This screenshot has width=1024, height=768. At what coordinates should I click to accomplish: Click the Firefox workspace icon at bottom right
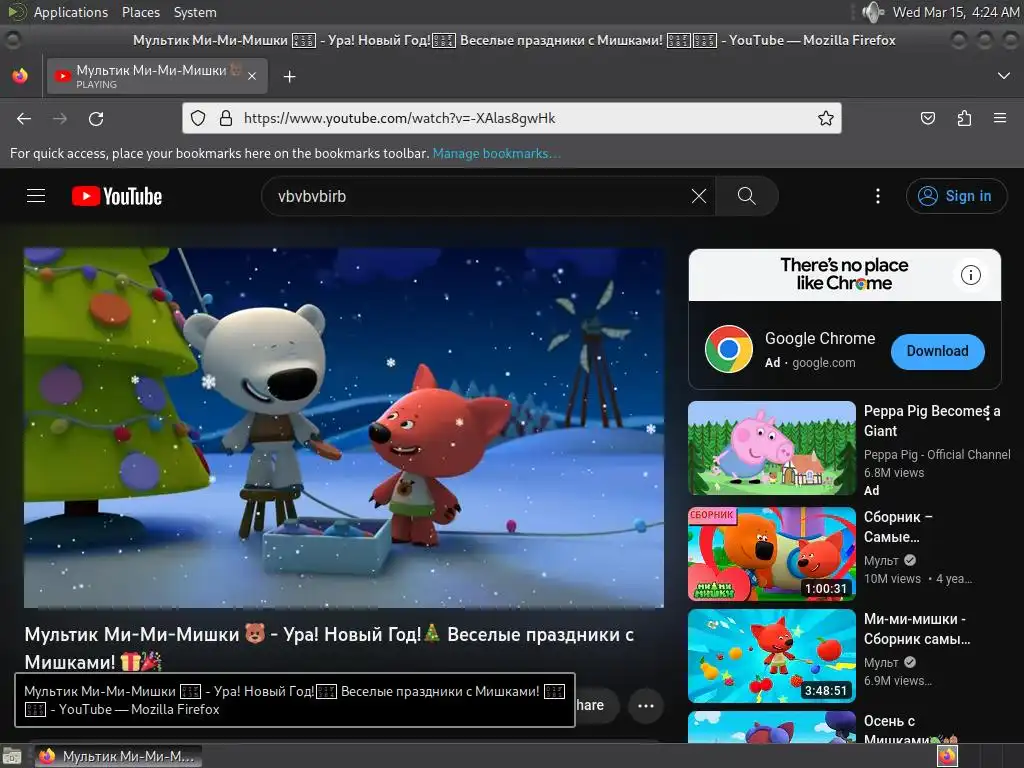point(947,756)
